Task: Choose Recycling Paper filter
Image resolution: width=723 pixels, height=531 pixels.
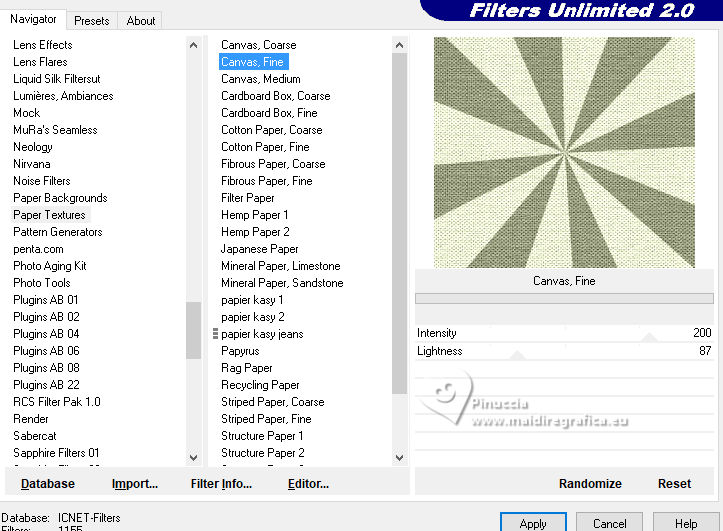Action: pyautogui.click(x=260, y=385)
